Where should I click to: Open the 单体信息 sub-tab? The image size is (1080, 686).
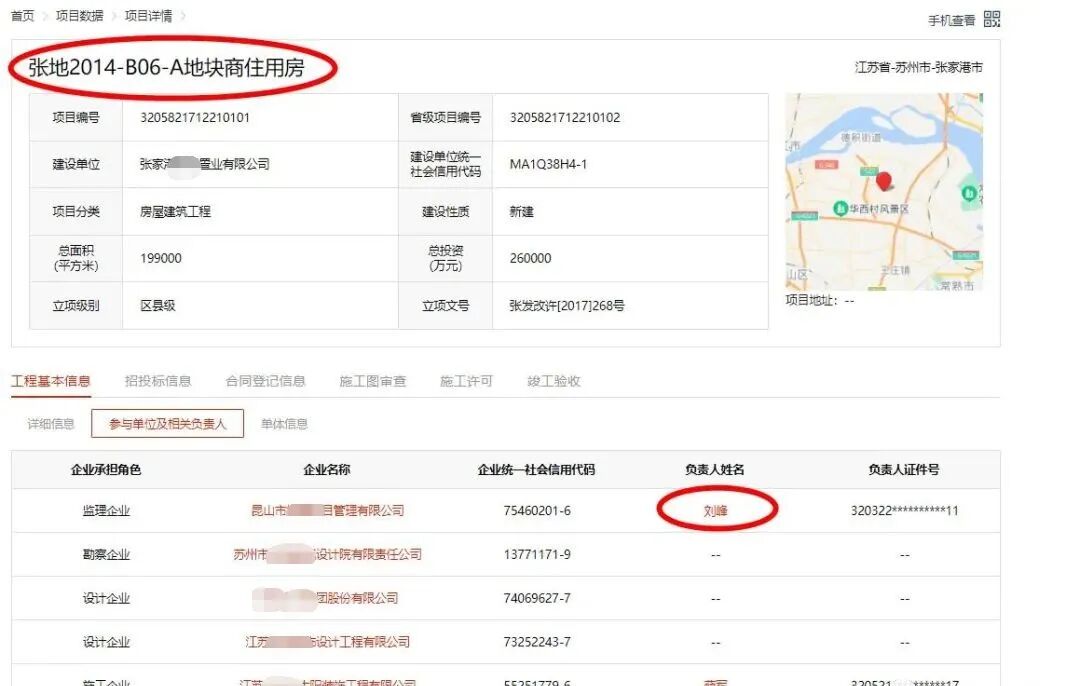coord(288,424)
